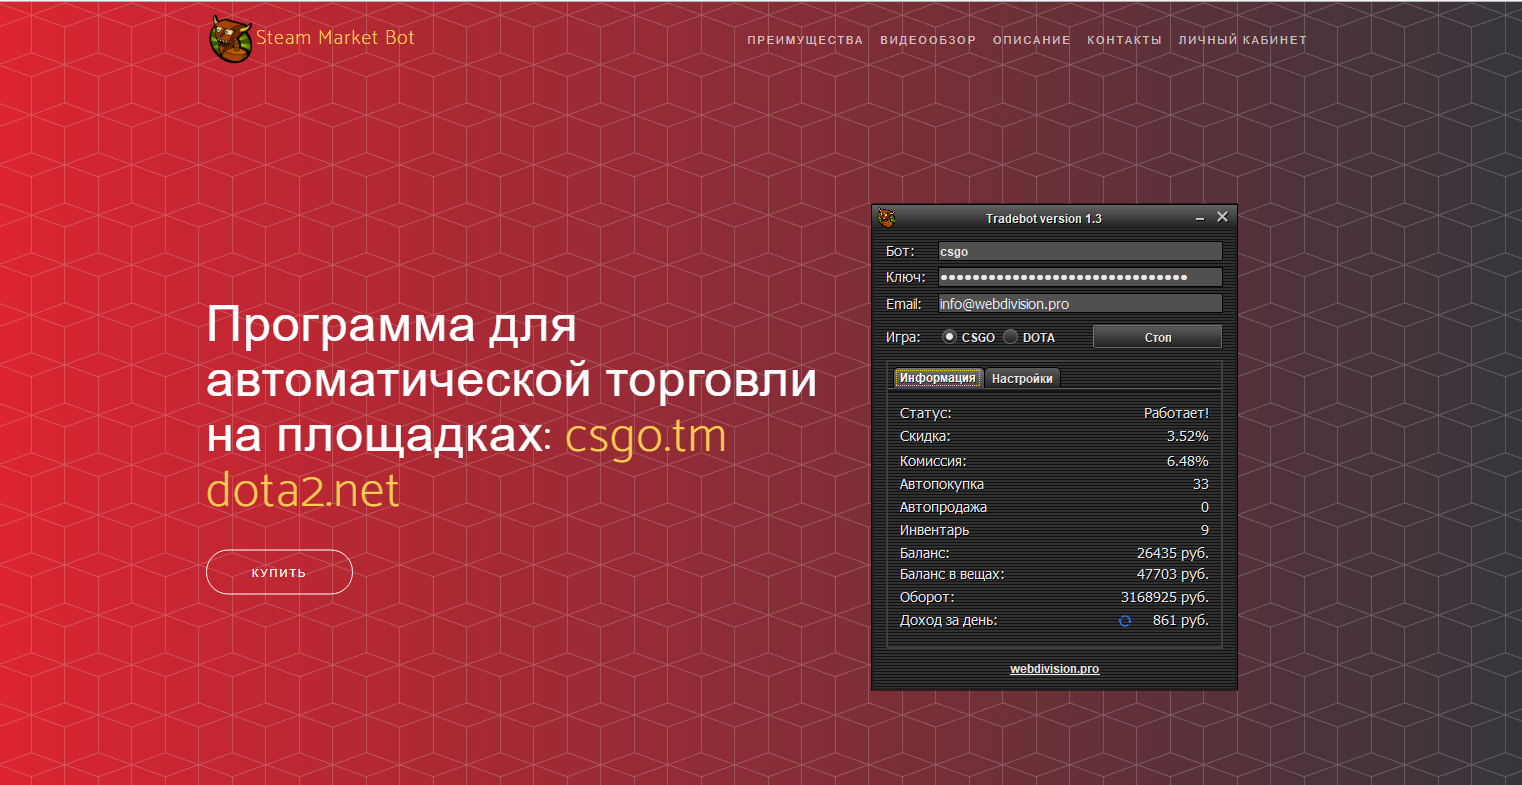This screenshot has width=1522, height=785.
Task: Minimize the Tradebot window
Action: pyautogui.click(x=1200, y=218)
